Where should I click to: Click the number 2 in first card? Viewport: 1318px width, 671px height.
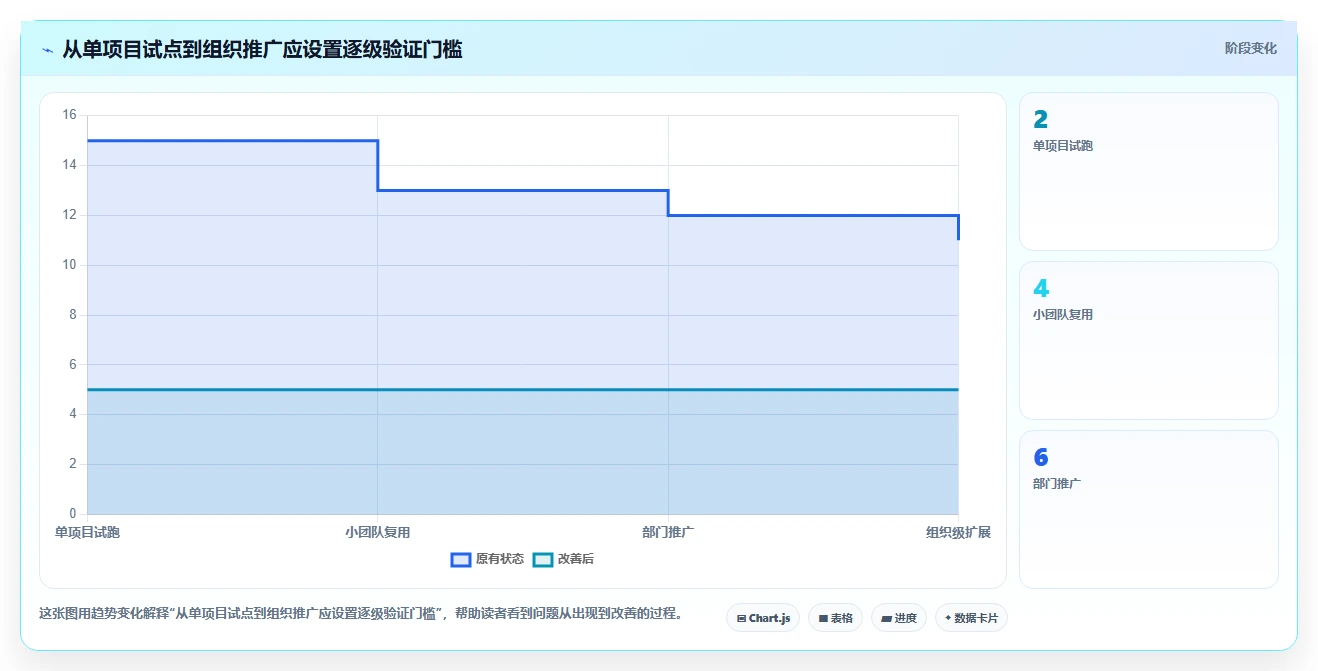(x=1041, y=120)
